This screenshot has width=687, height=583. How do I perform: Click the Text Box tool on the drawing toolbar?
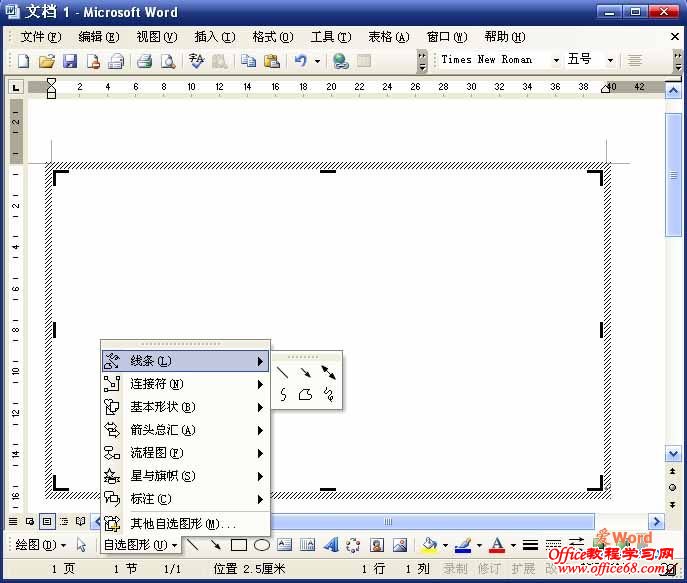[x=284, y=545]
